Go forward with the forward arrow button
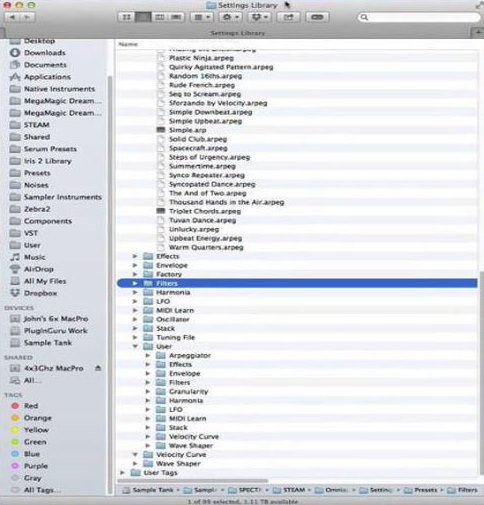 coord(28,17)
